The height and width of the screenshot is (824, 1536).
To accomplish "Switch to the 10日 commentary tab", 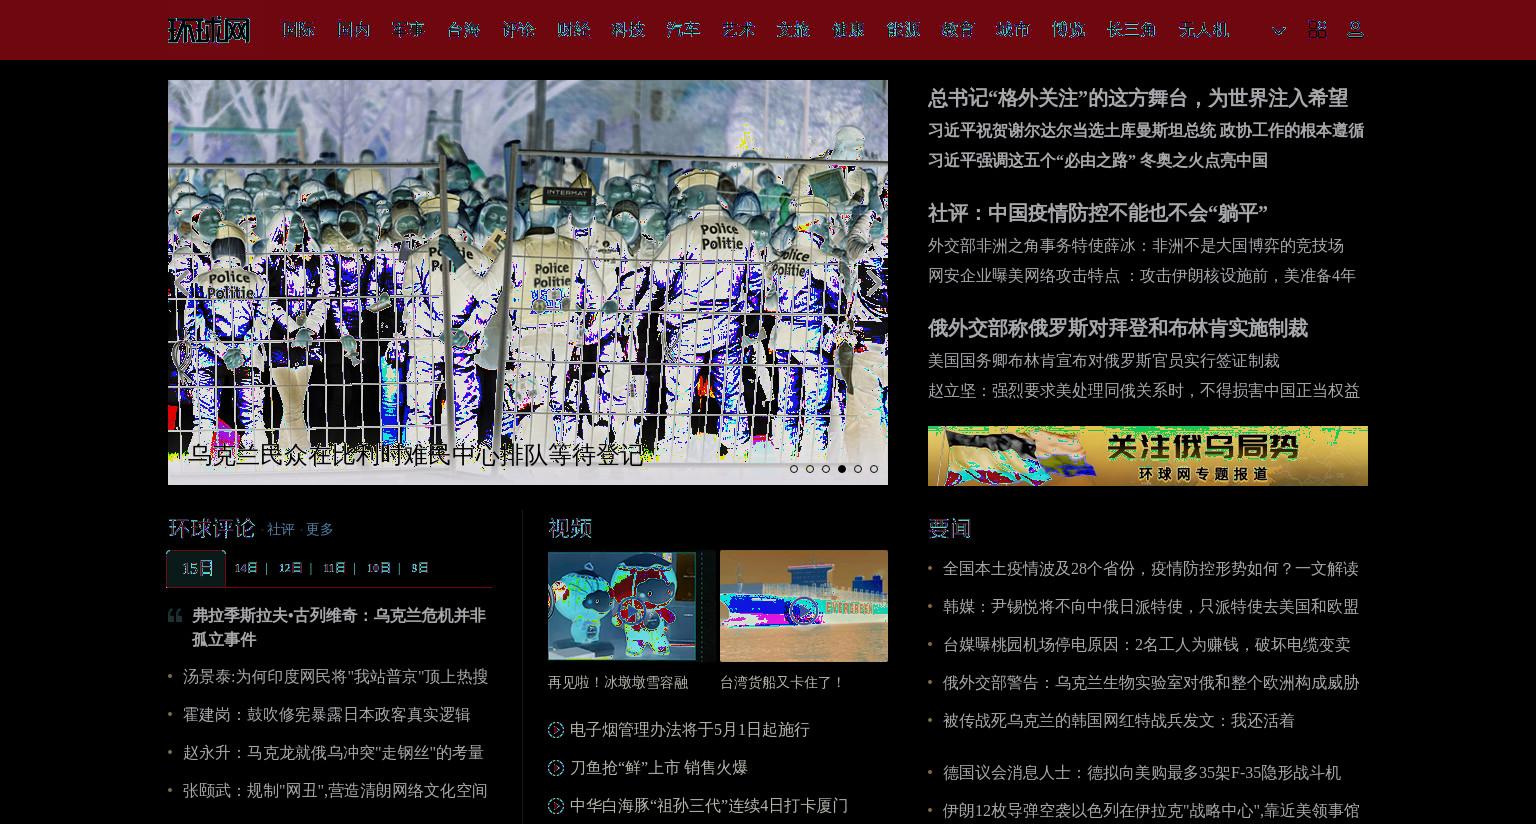I will click(x=378, y=568).
